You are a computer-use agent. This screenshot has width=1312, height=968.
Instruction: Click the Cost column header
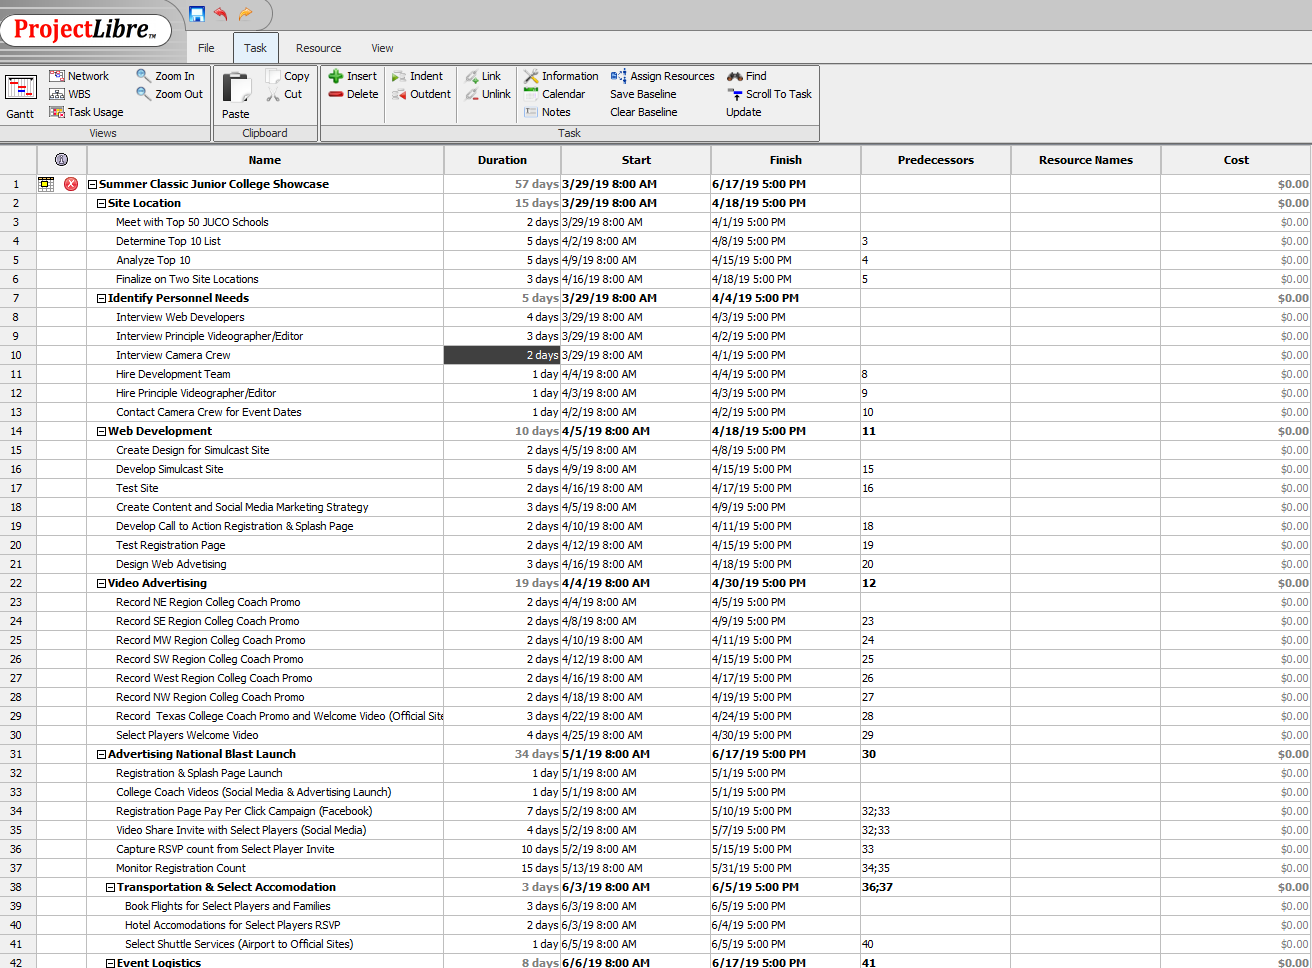(x=1236, y=160)
